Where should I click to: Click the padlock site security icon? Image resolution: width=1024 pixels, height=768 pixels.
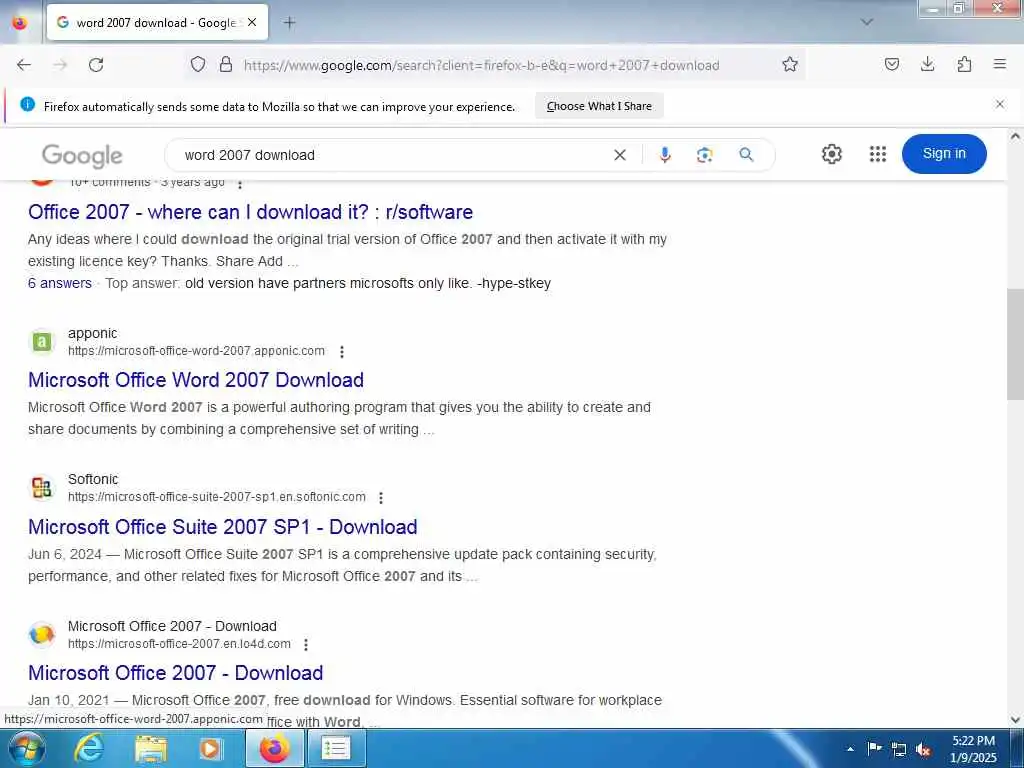coord(226,64)
